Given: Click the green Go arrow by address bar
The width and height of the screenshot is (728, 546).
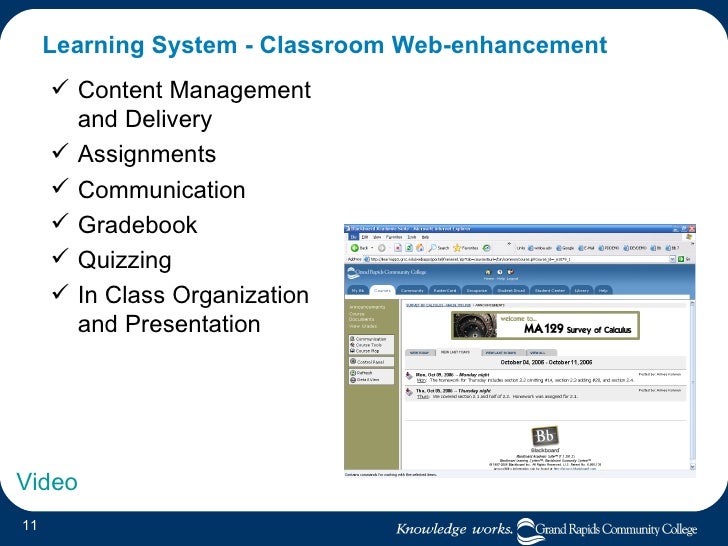Looking at the screenshot, I should (681, 259).
